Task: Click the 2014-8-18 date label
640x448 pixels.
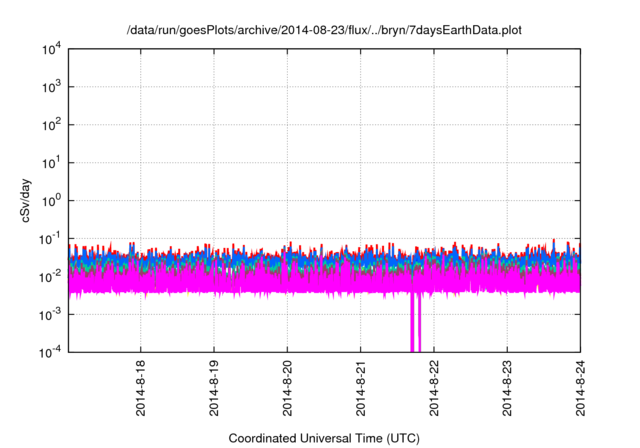Action: [x=141, y=388]
